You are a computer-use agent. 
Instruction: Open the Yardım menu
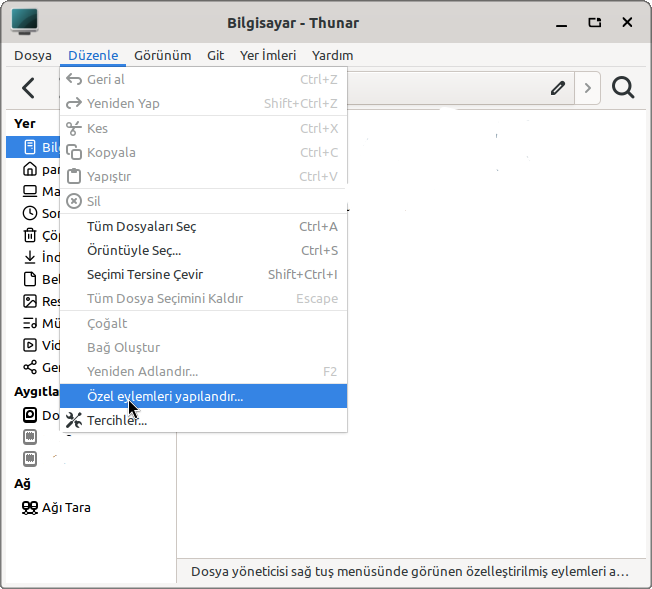(332, 56)
